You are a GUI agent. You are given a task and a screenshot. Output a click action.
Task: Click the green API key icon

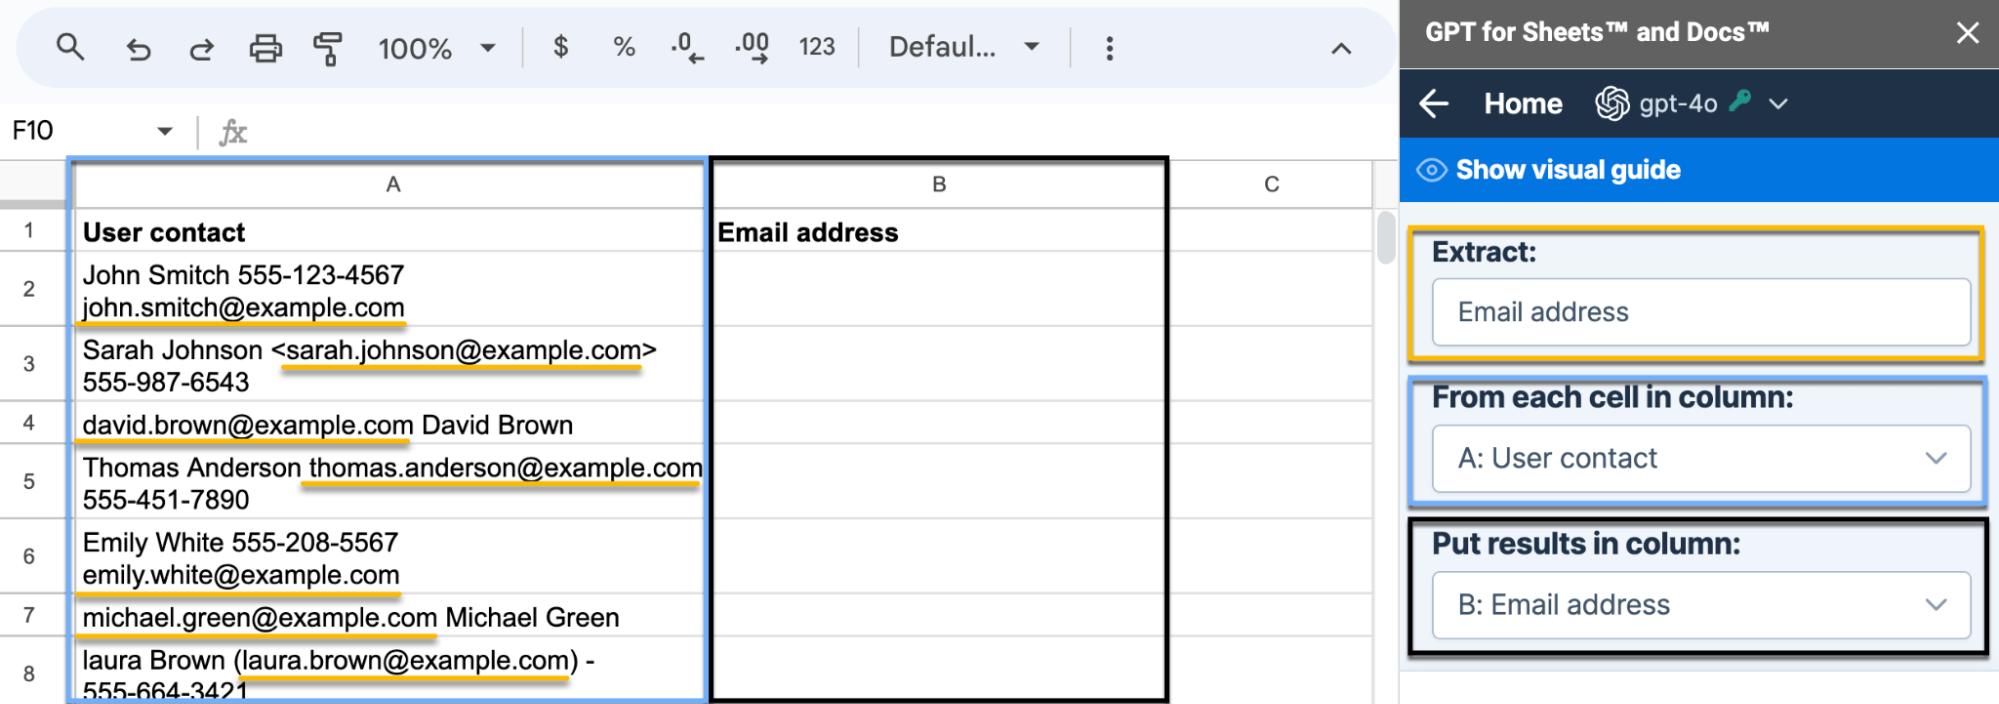pos(1740,100)
